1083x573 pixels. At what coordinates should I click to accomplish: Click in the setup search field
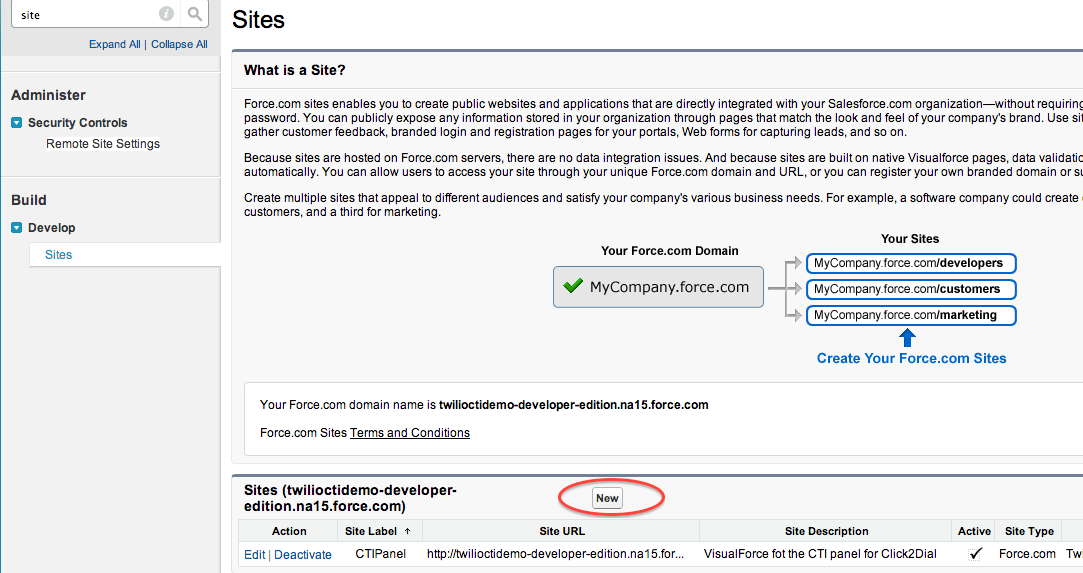pyautogui.click(x=85, y=15)
